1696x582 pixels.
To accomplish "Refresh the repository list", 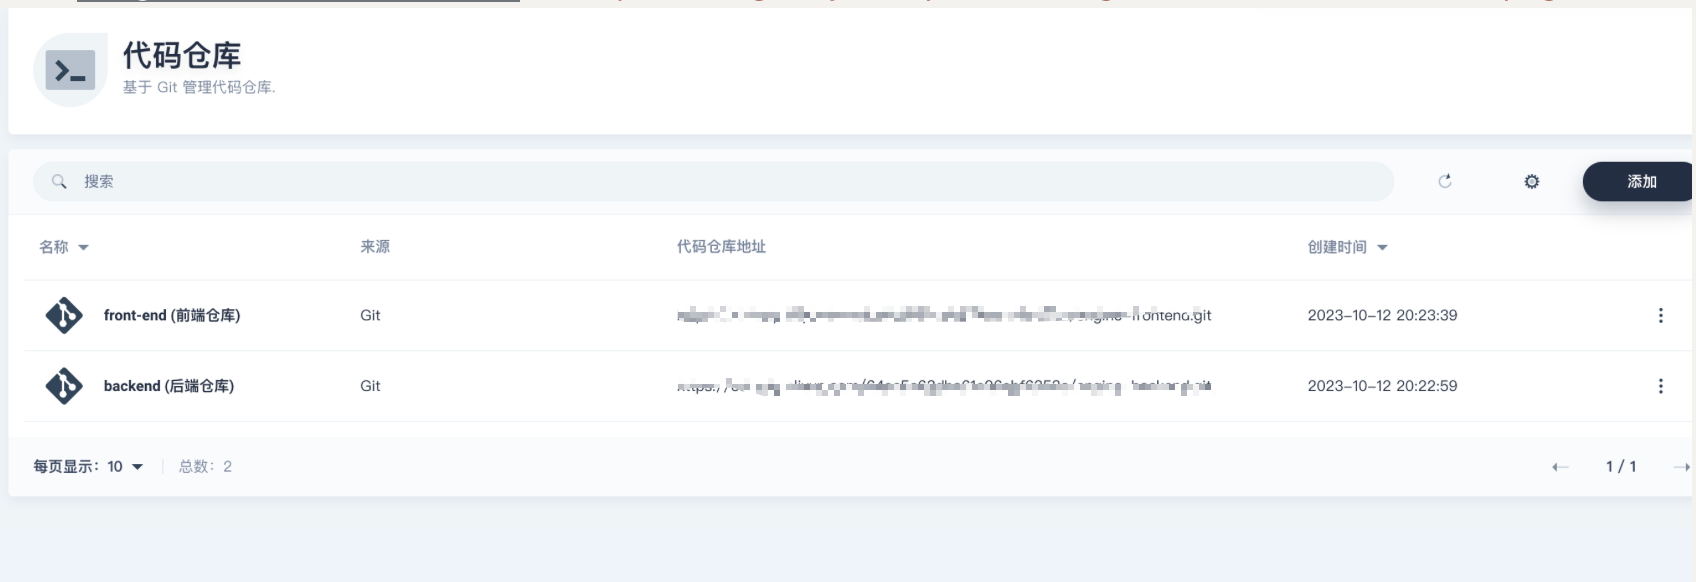I will pyautogui.click(x=1445, y=181).
